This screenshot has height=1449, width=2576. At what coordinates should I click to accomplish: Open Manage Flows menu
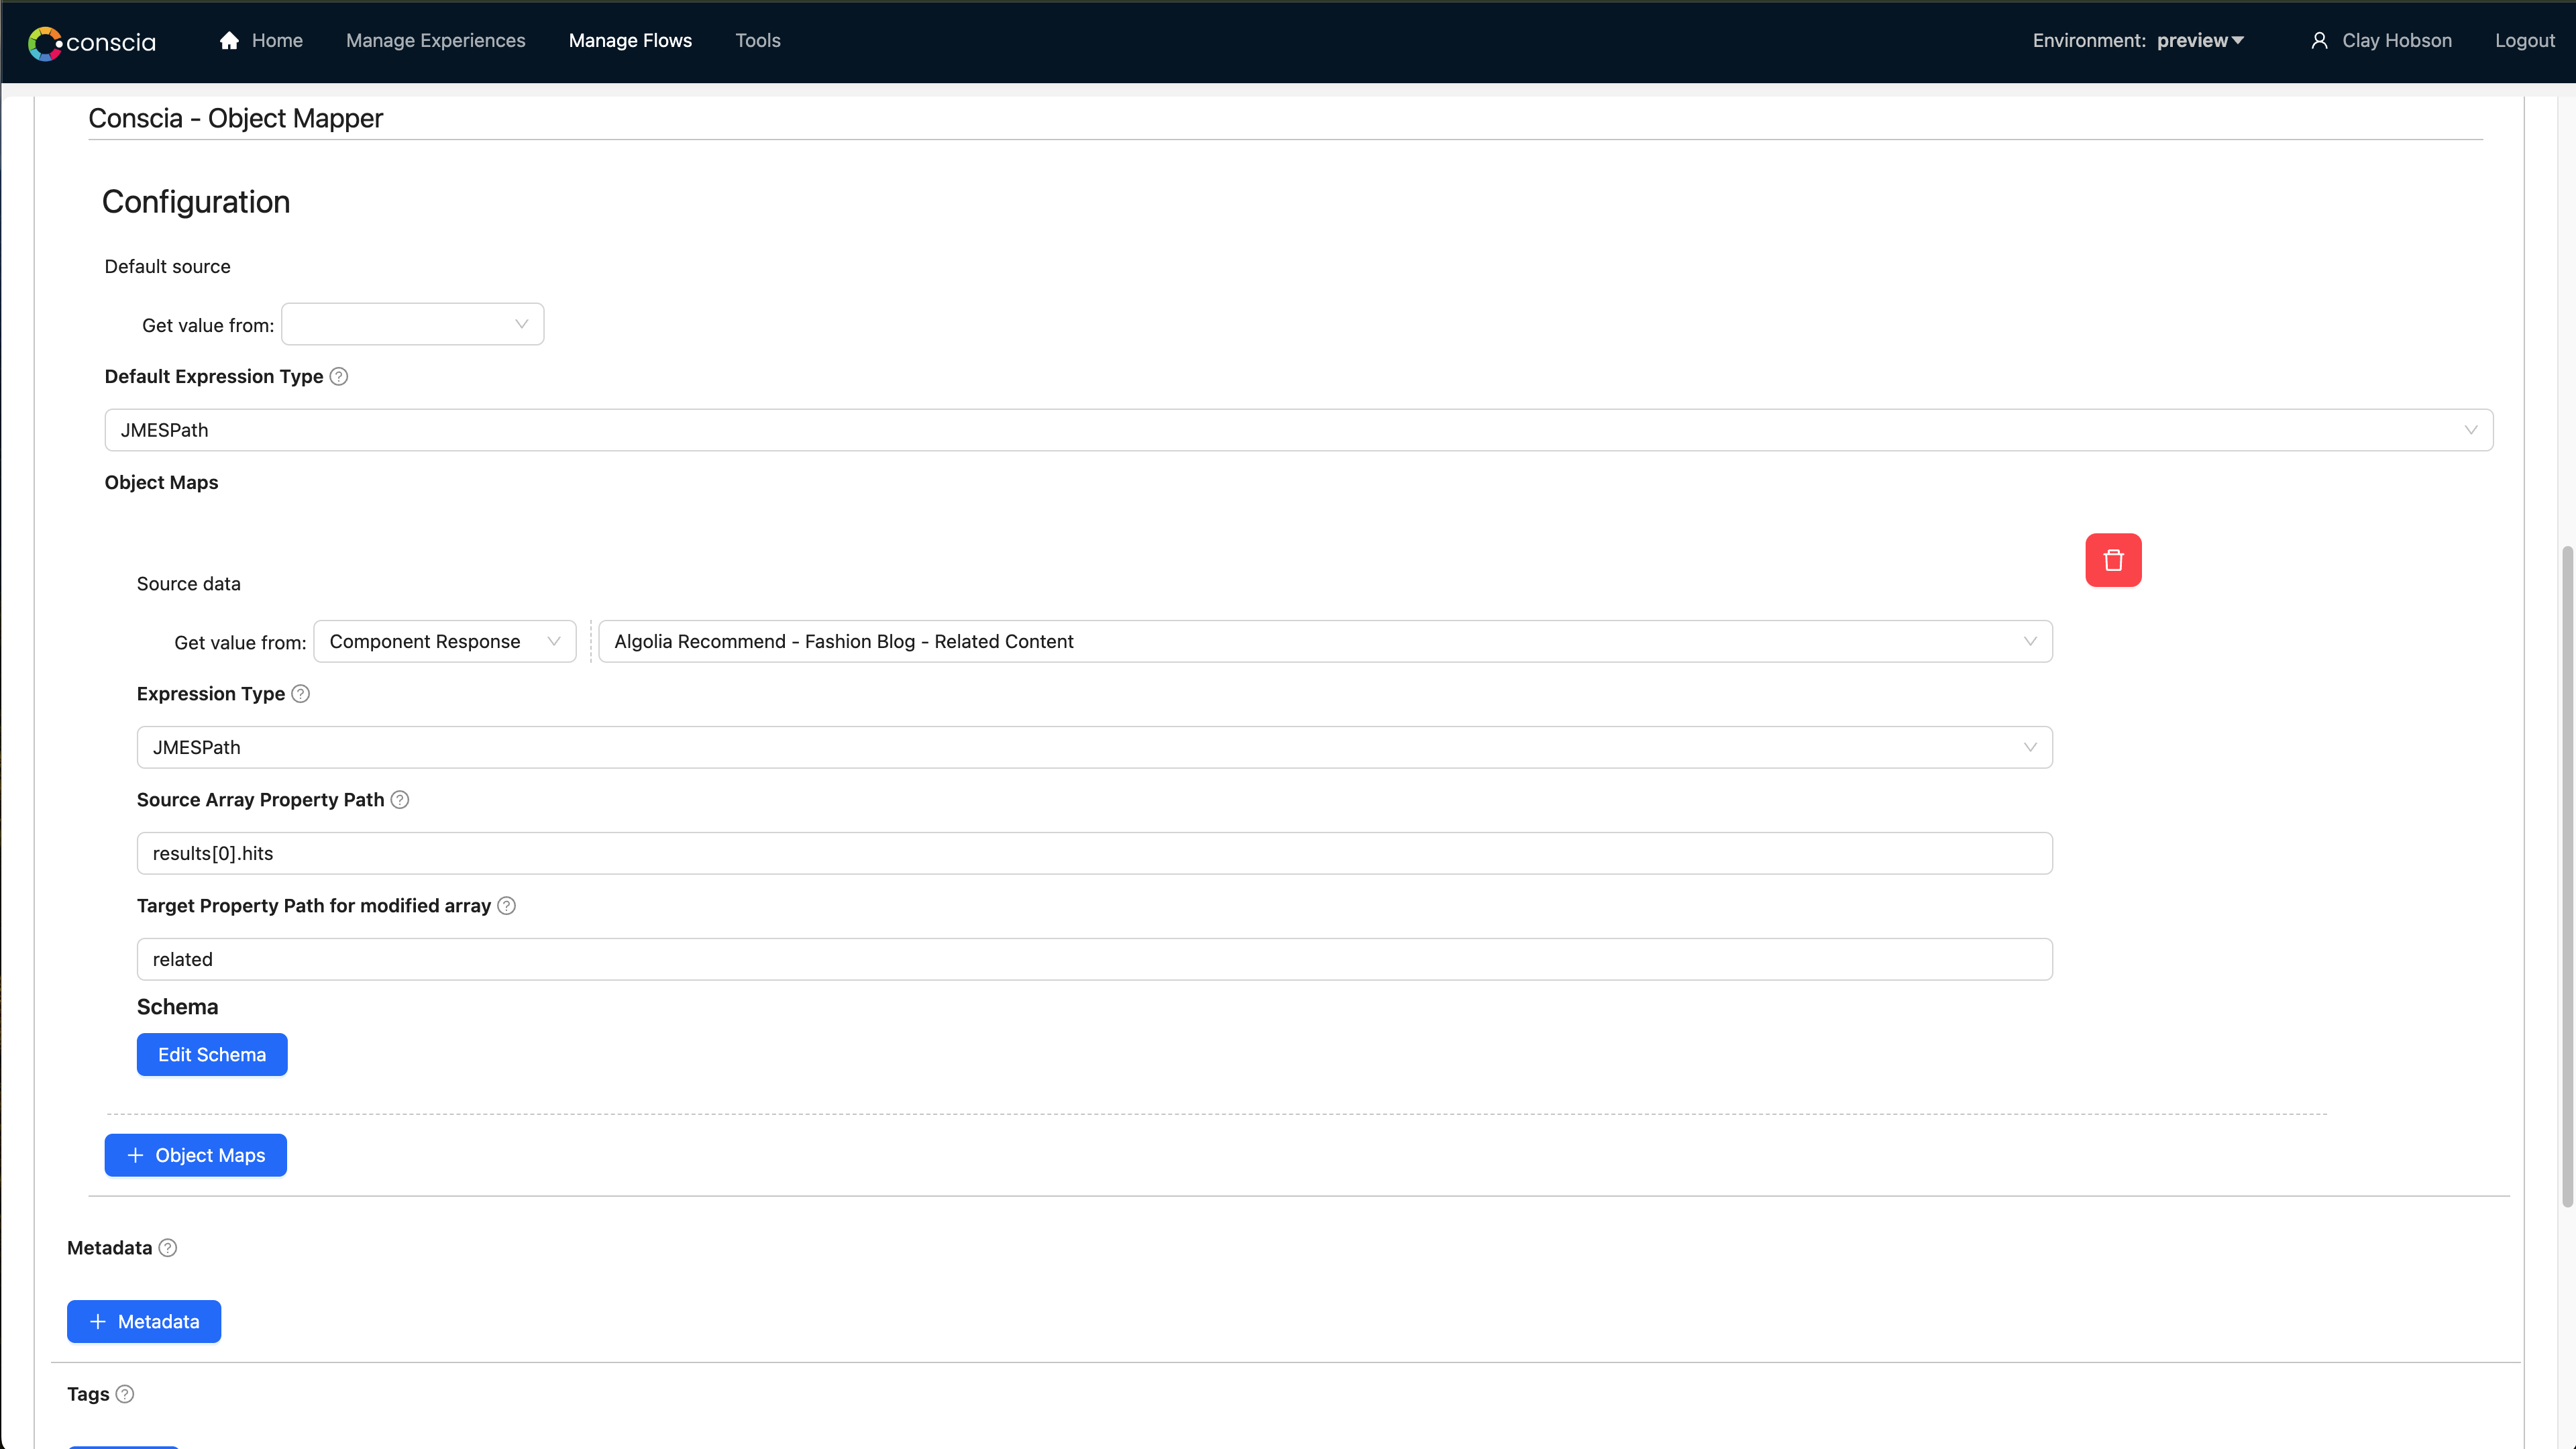[x=630, y=40]
